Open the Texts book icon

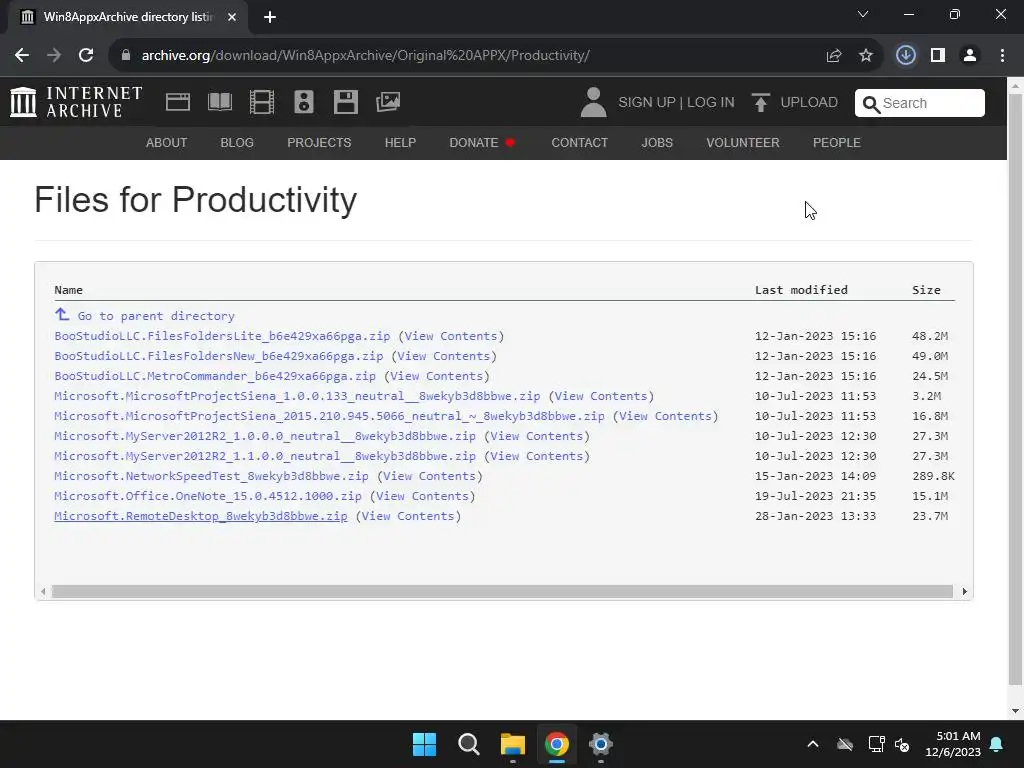(x=219, y=102)
